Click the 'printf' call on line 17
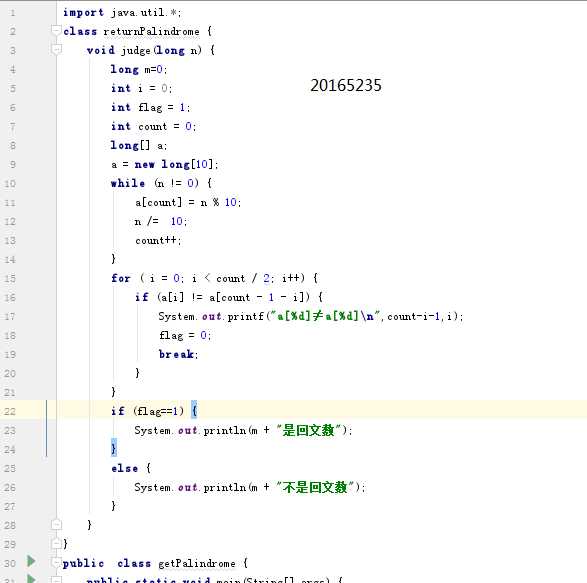This screenshot has width=587, height=583. [246, 316]
